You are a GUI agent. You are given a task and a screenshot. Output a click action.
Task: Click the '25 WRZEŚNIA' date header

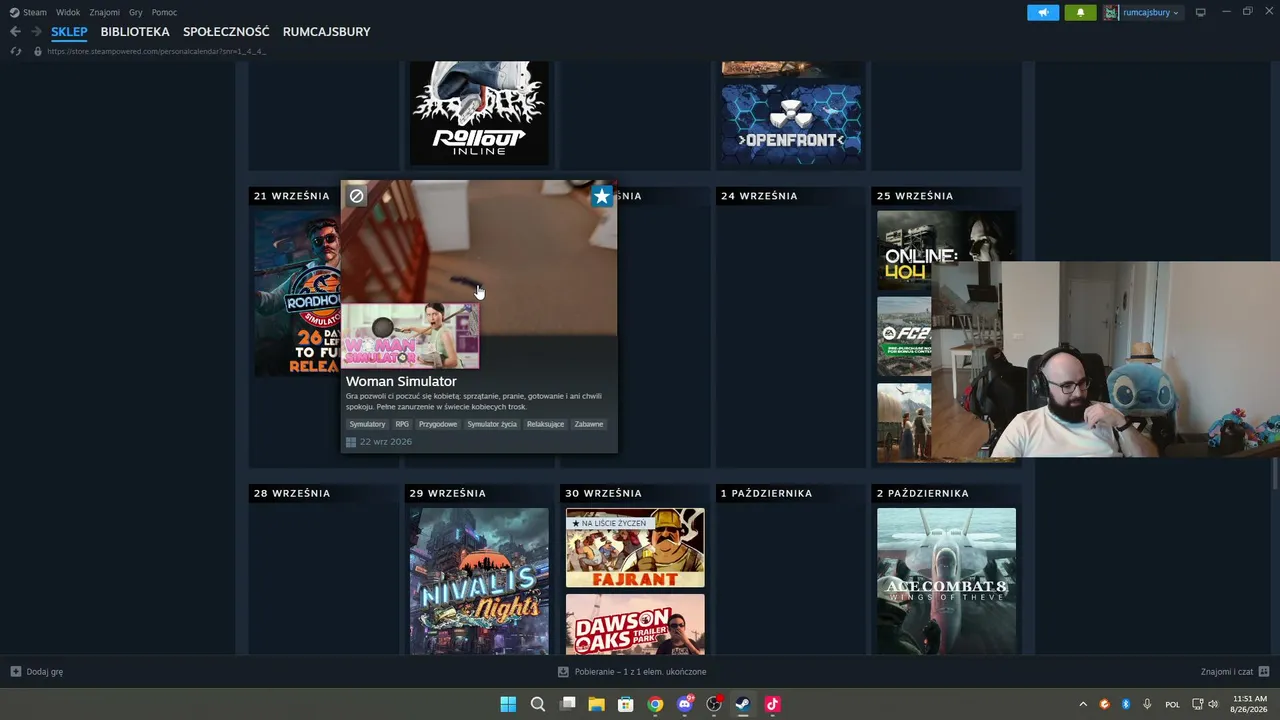(915, 196)
